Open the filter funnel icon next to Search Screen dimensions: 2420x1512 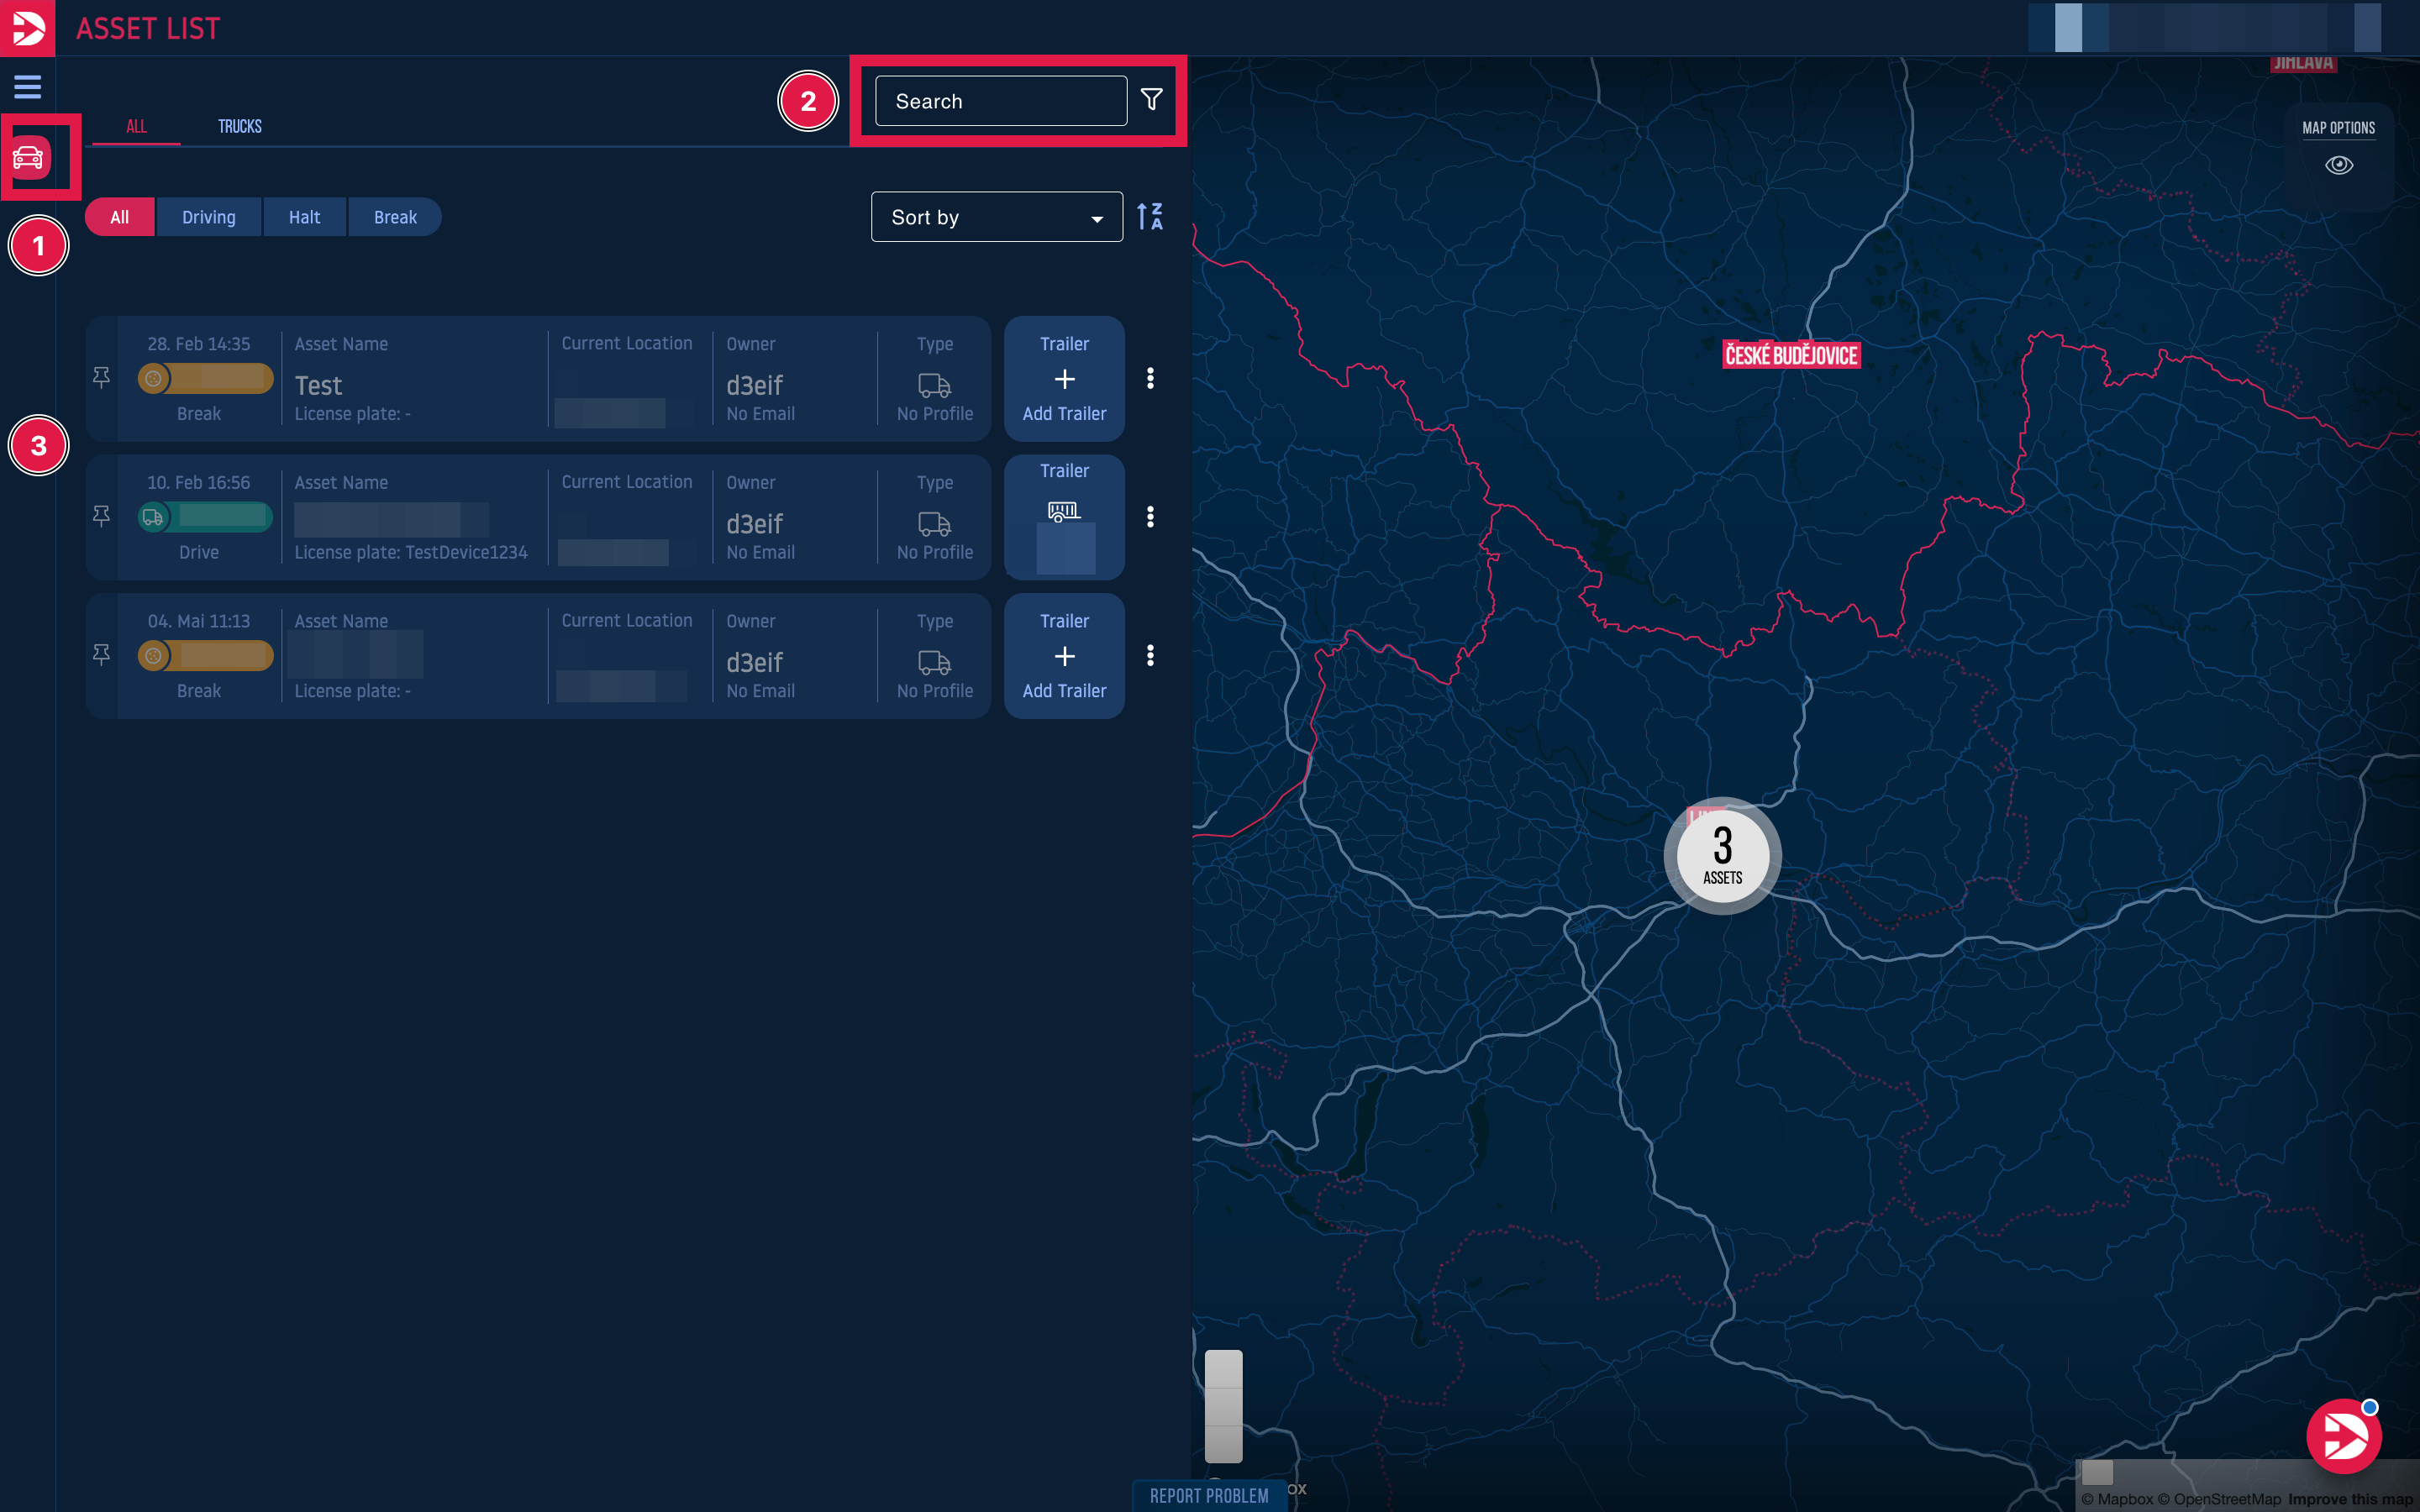(1151, 100)
